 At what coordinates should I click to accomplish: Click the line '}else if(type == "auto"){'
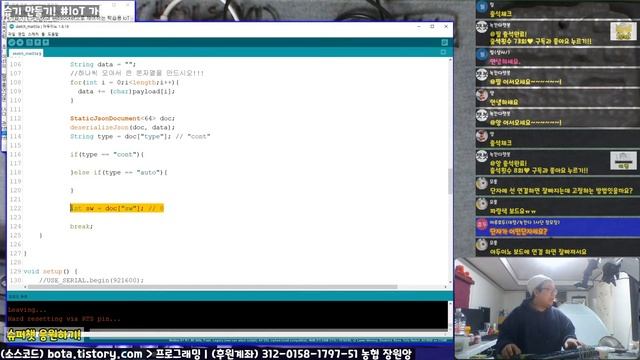(x=119, y=172)
